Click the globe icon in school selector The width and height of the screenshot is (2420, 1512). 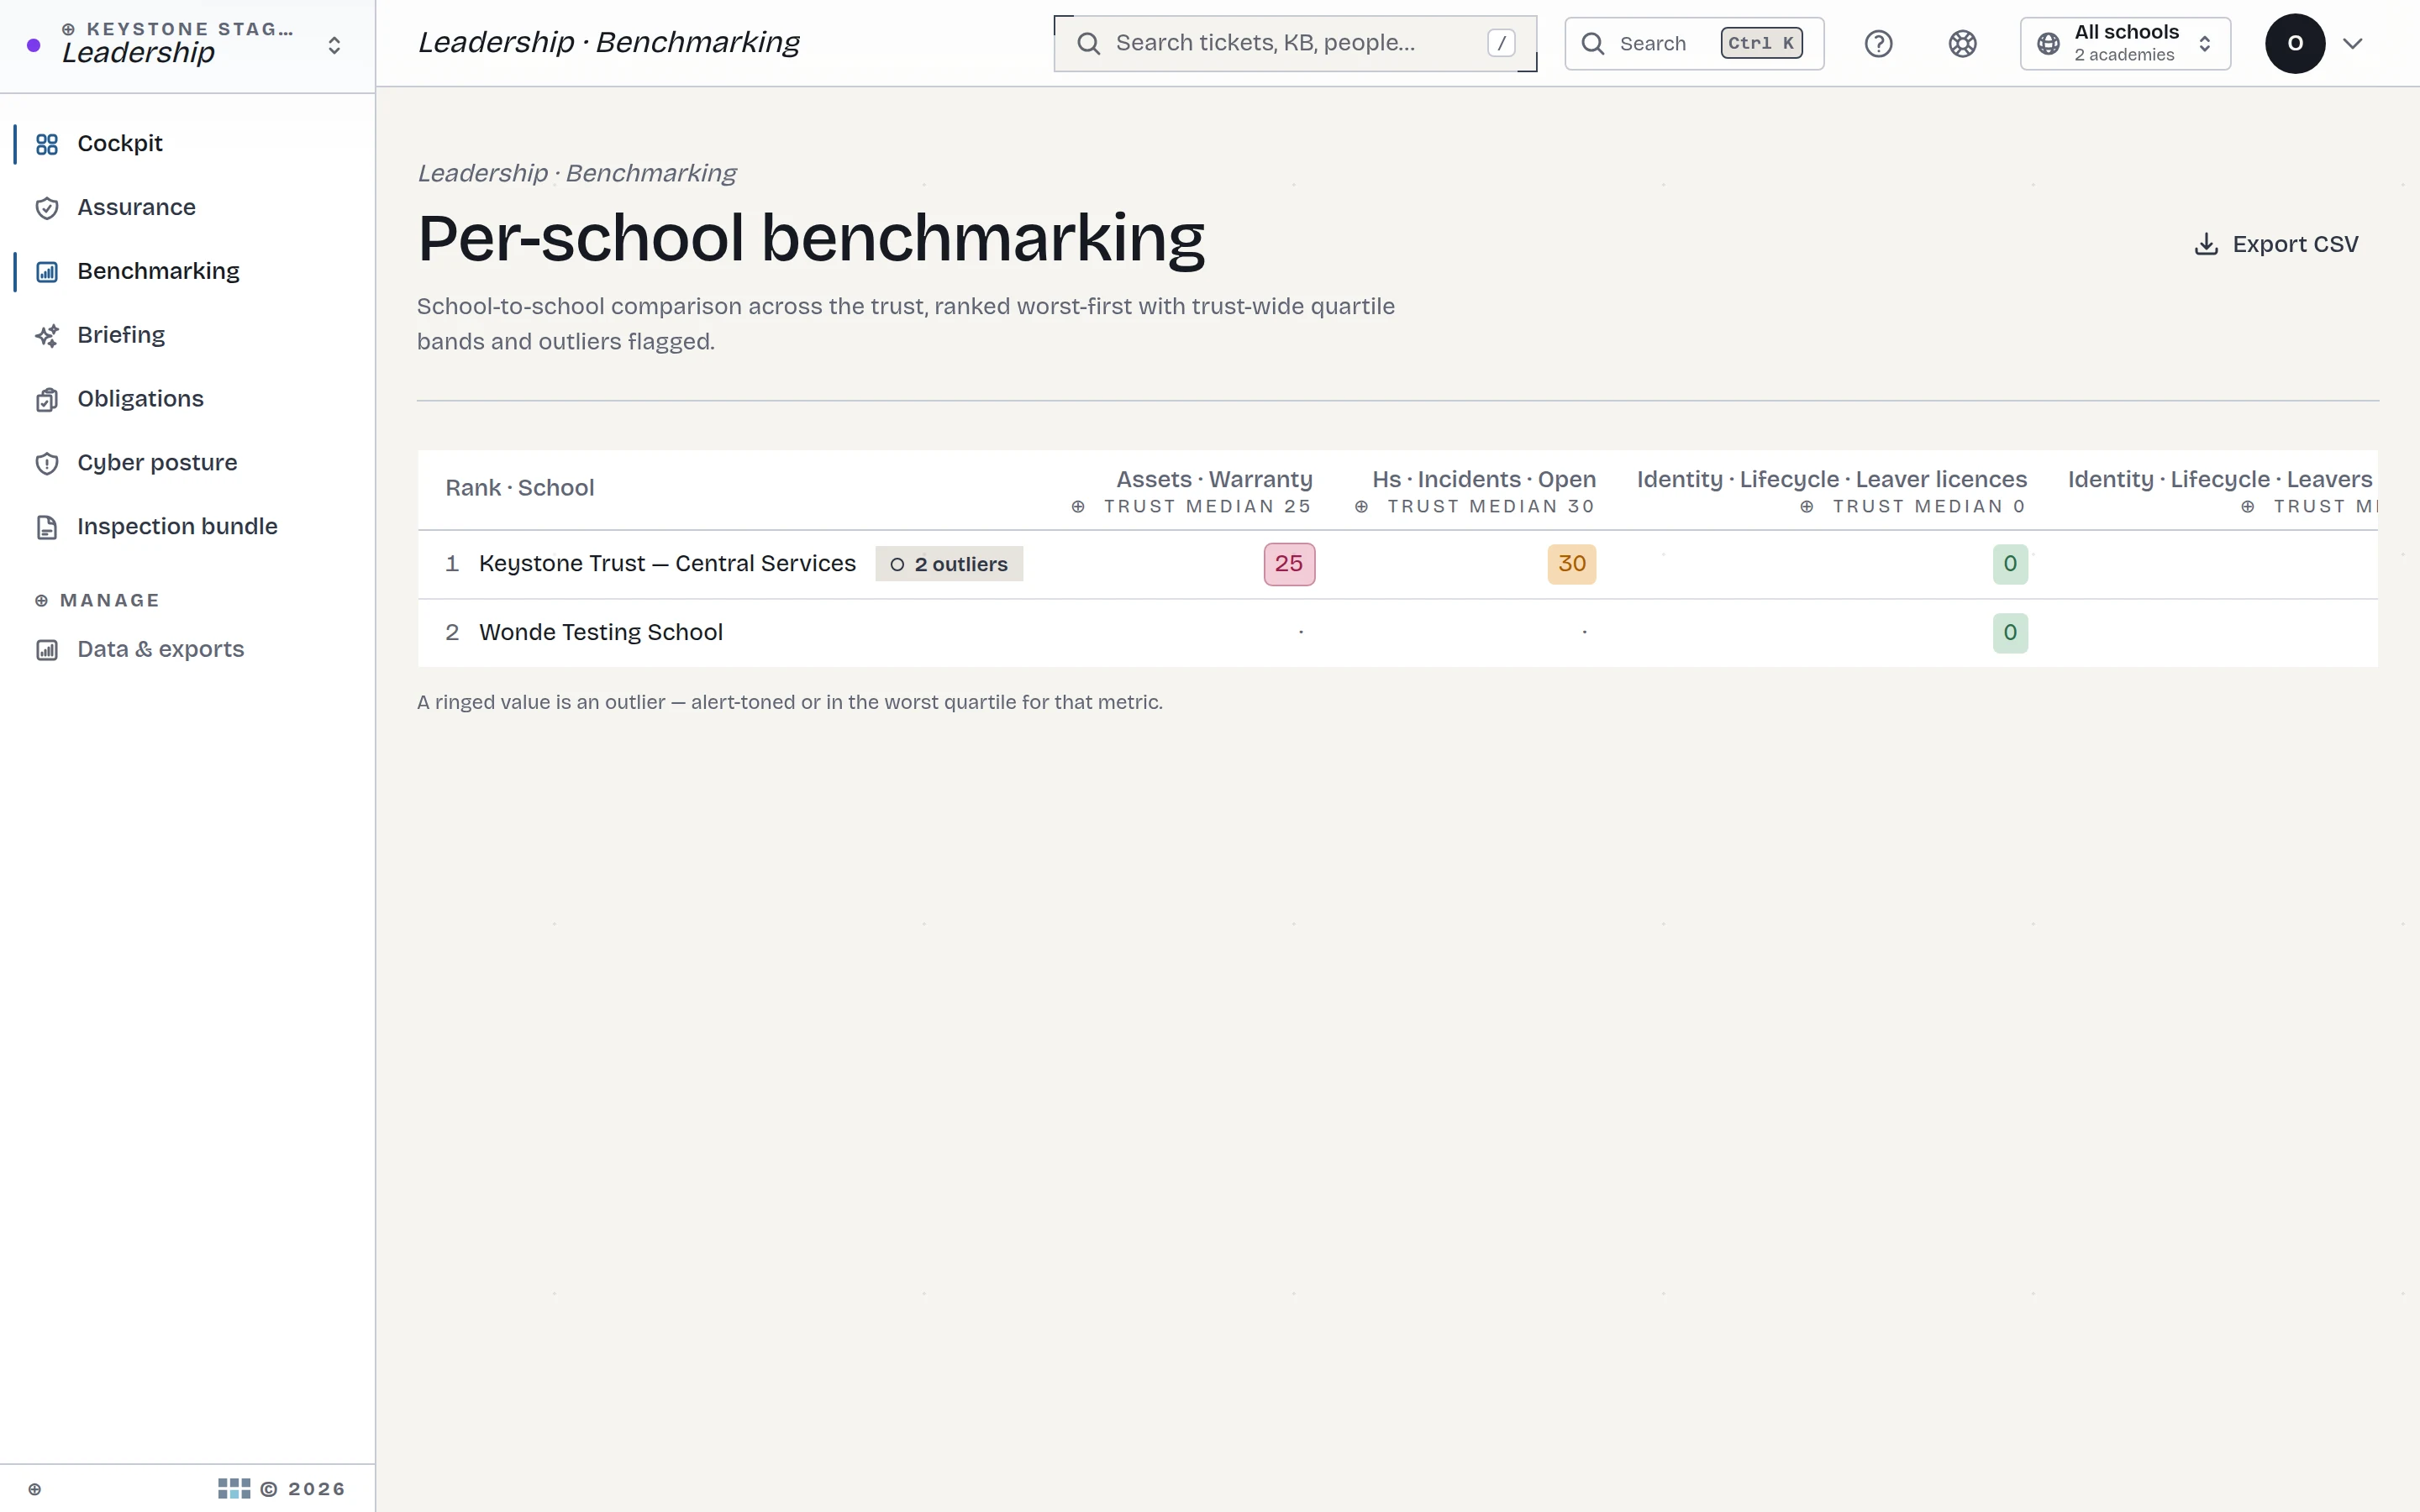point(2048,44)
